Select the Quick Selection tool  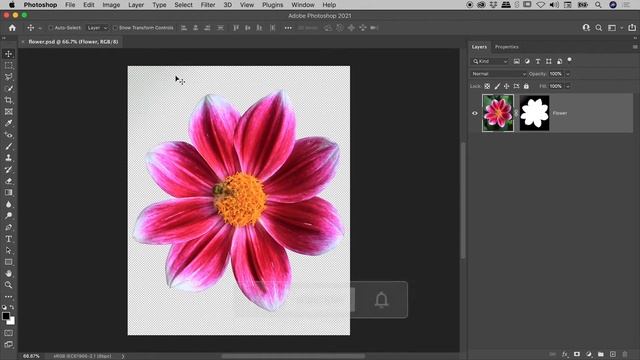click(9, 89)
